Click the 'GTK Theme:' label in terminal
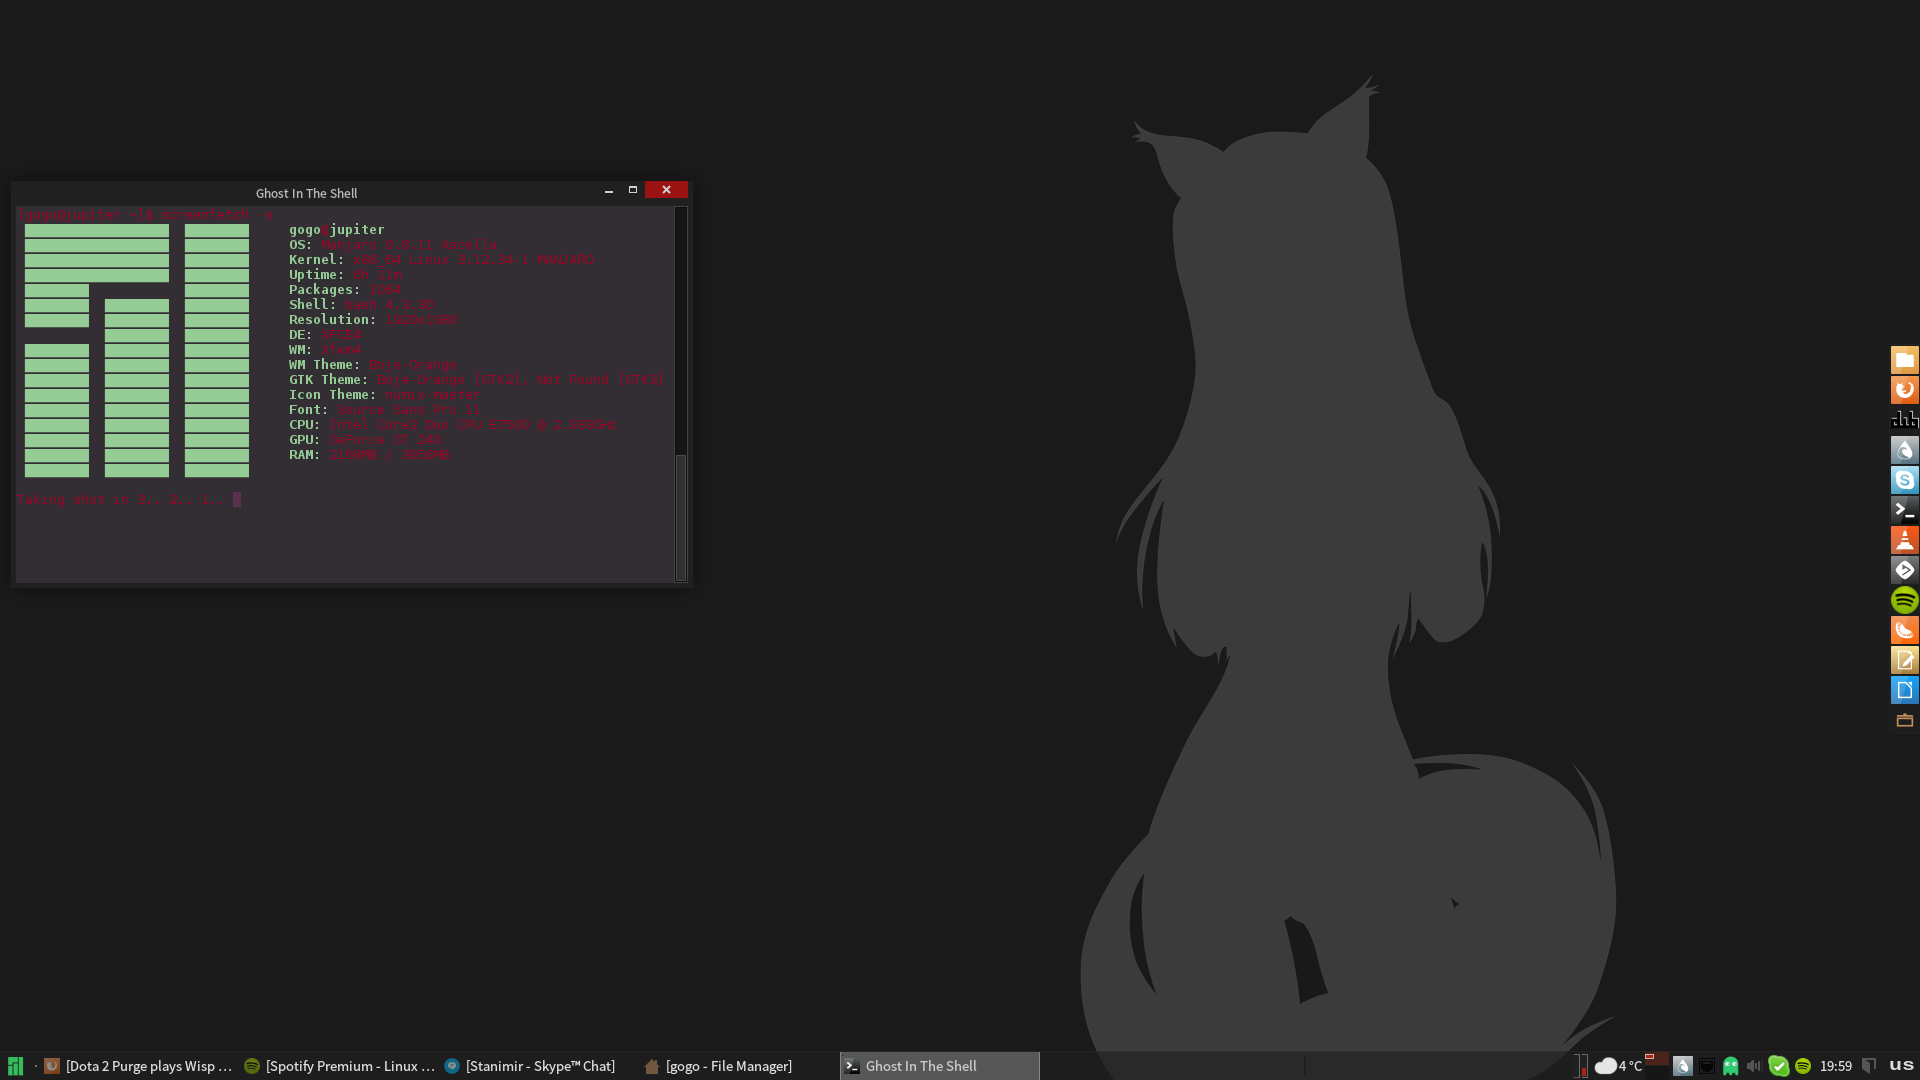The image size is (1920, 1080). [x=328, y=379]
